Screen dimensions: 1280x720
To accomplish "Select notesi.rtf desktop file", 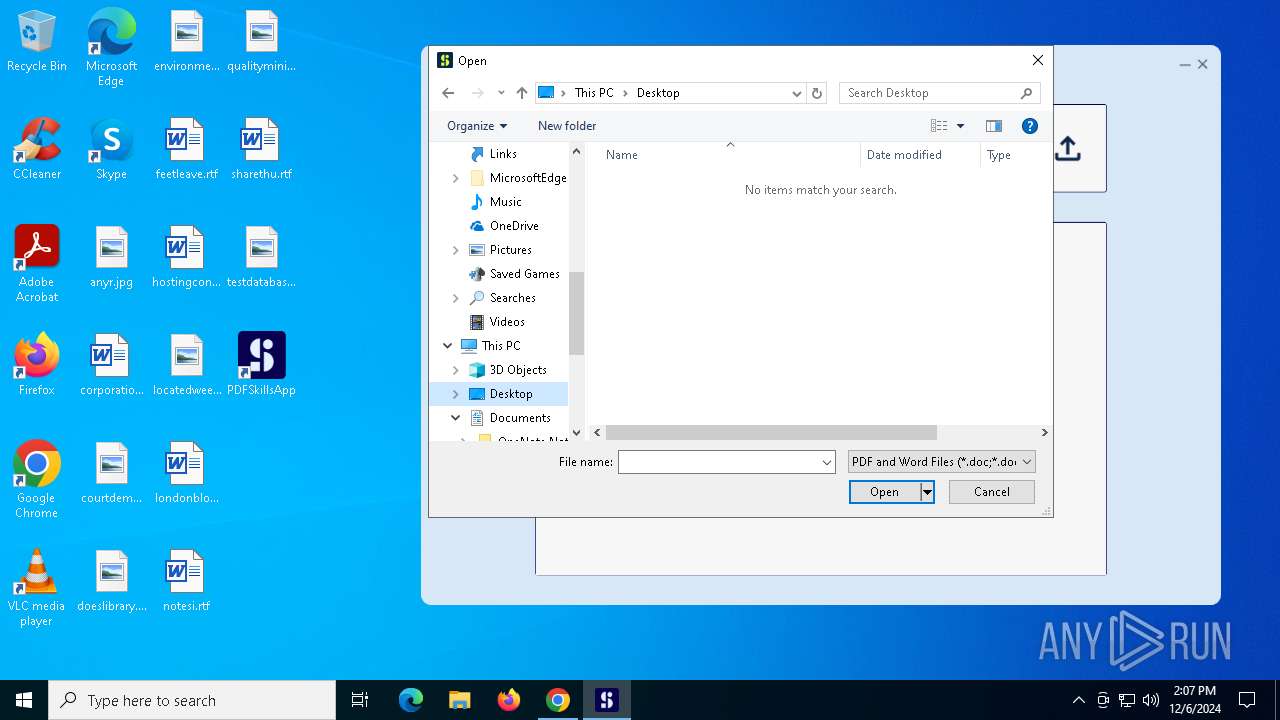I will [186, 582].
